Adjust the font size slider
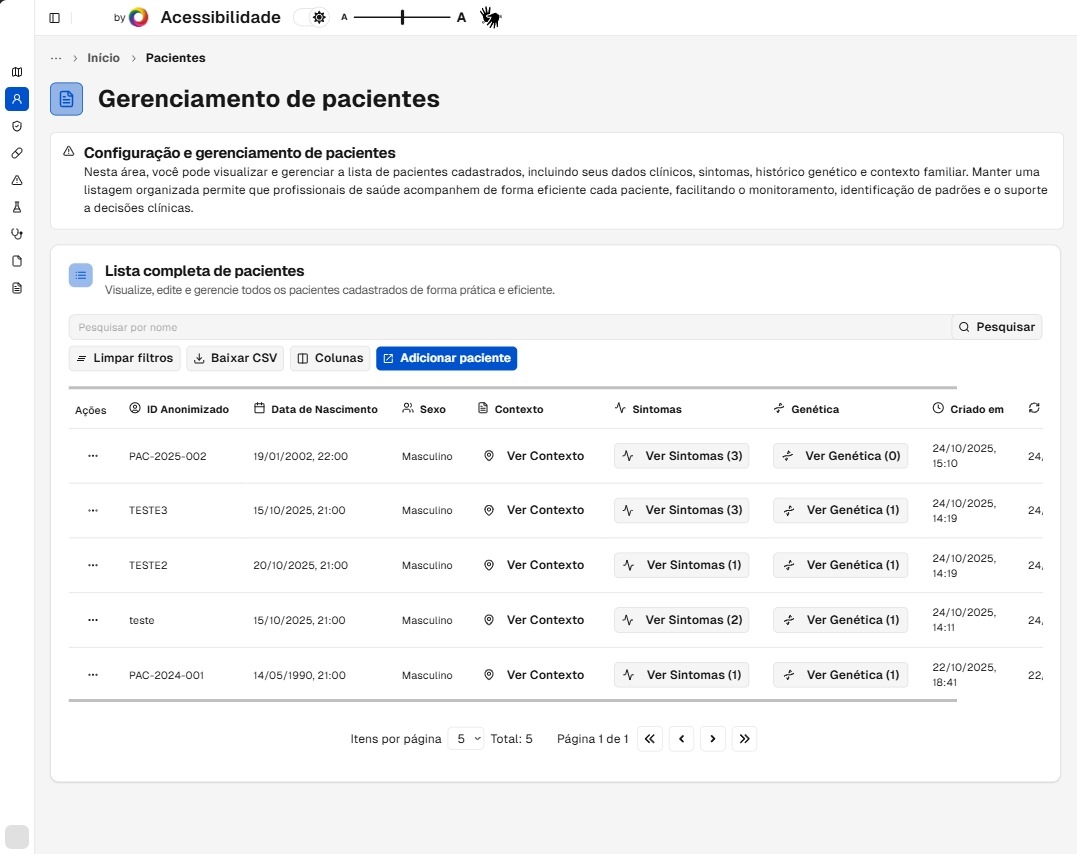Screen dimensions: 1077x854 pyautogui.click(x=402, y=17)
